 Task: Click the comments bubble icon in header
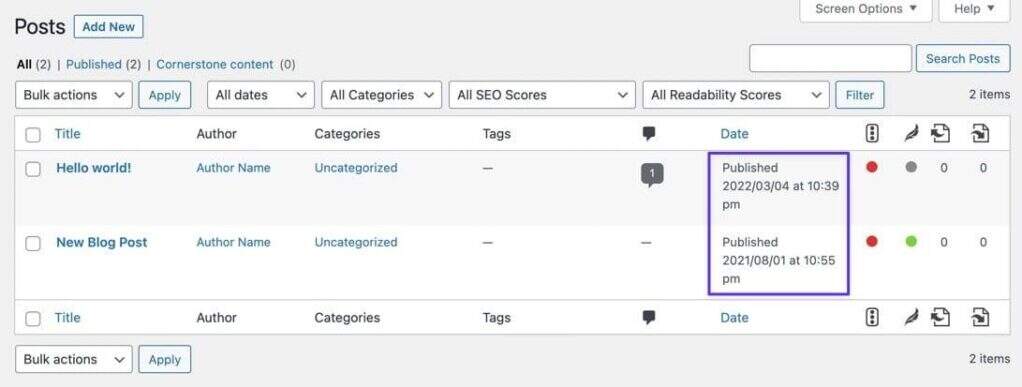[649, 134]
